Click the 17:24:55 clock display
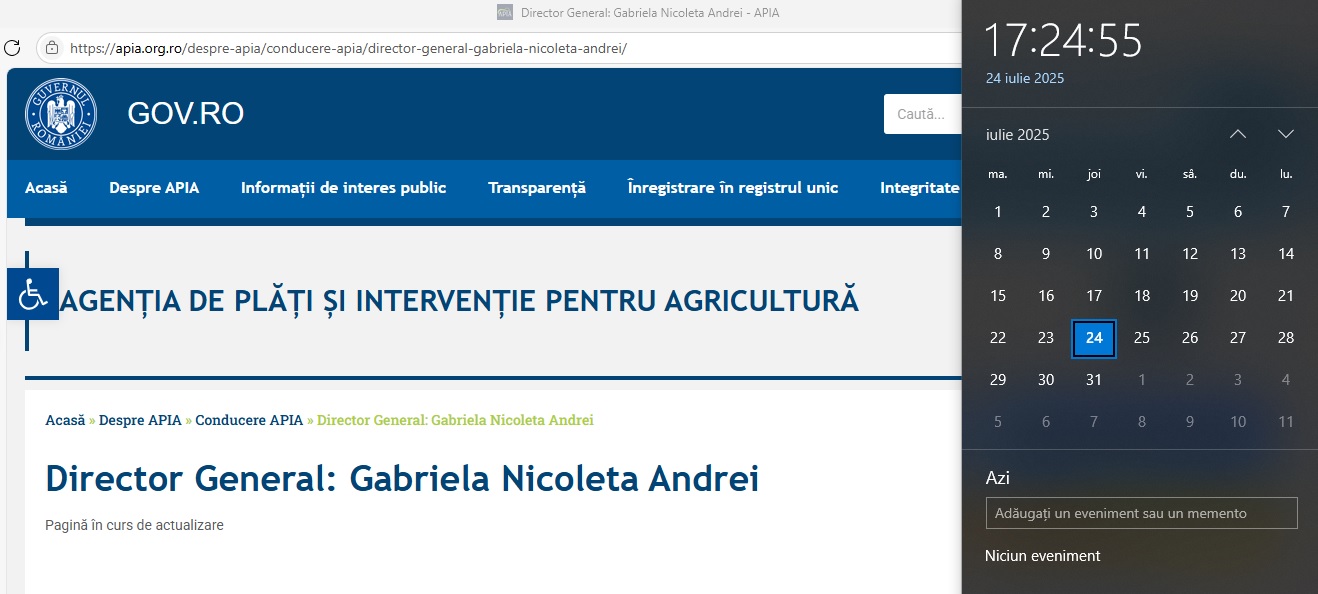1318x594 pixels. 1063,41
